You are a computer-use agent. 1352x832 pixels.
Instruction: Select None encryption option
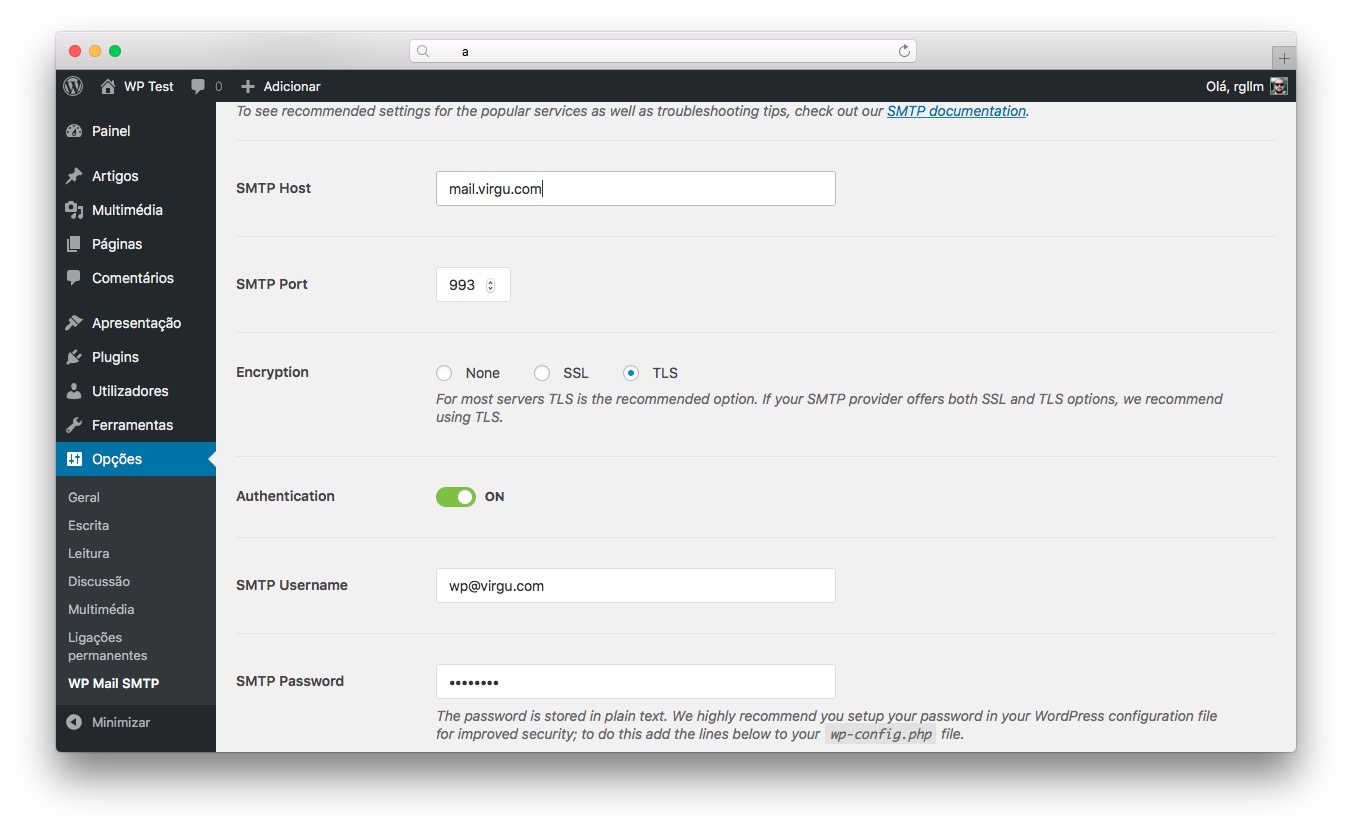point(445,373)
